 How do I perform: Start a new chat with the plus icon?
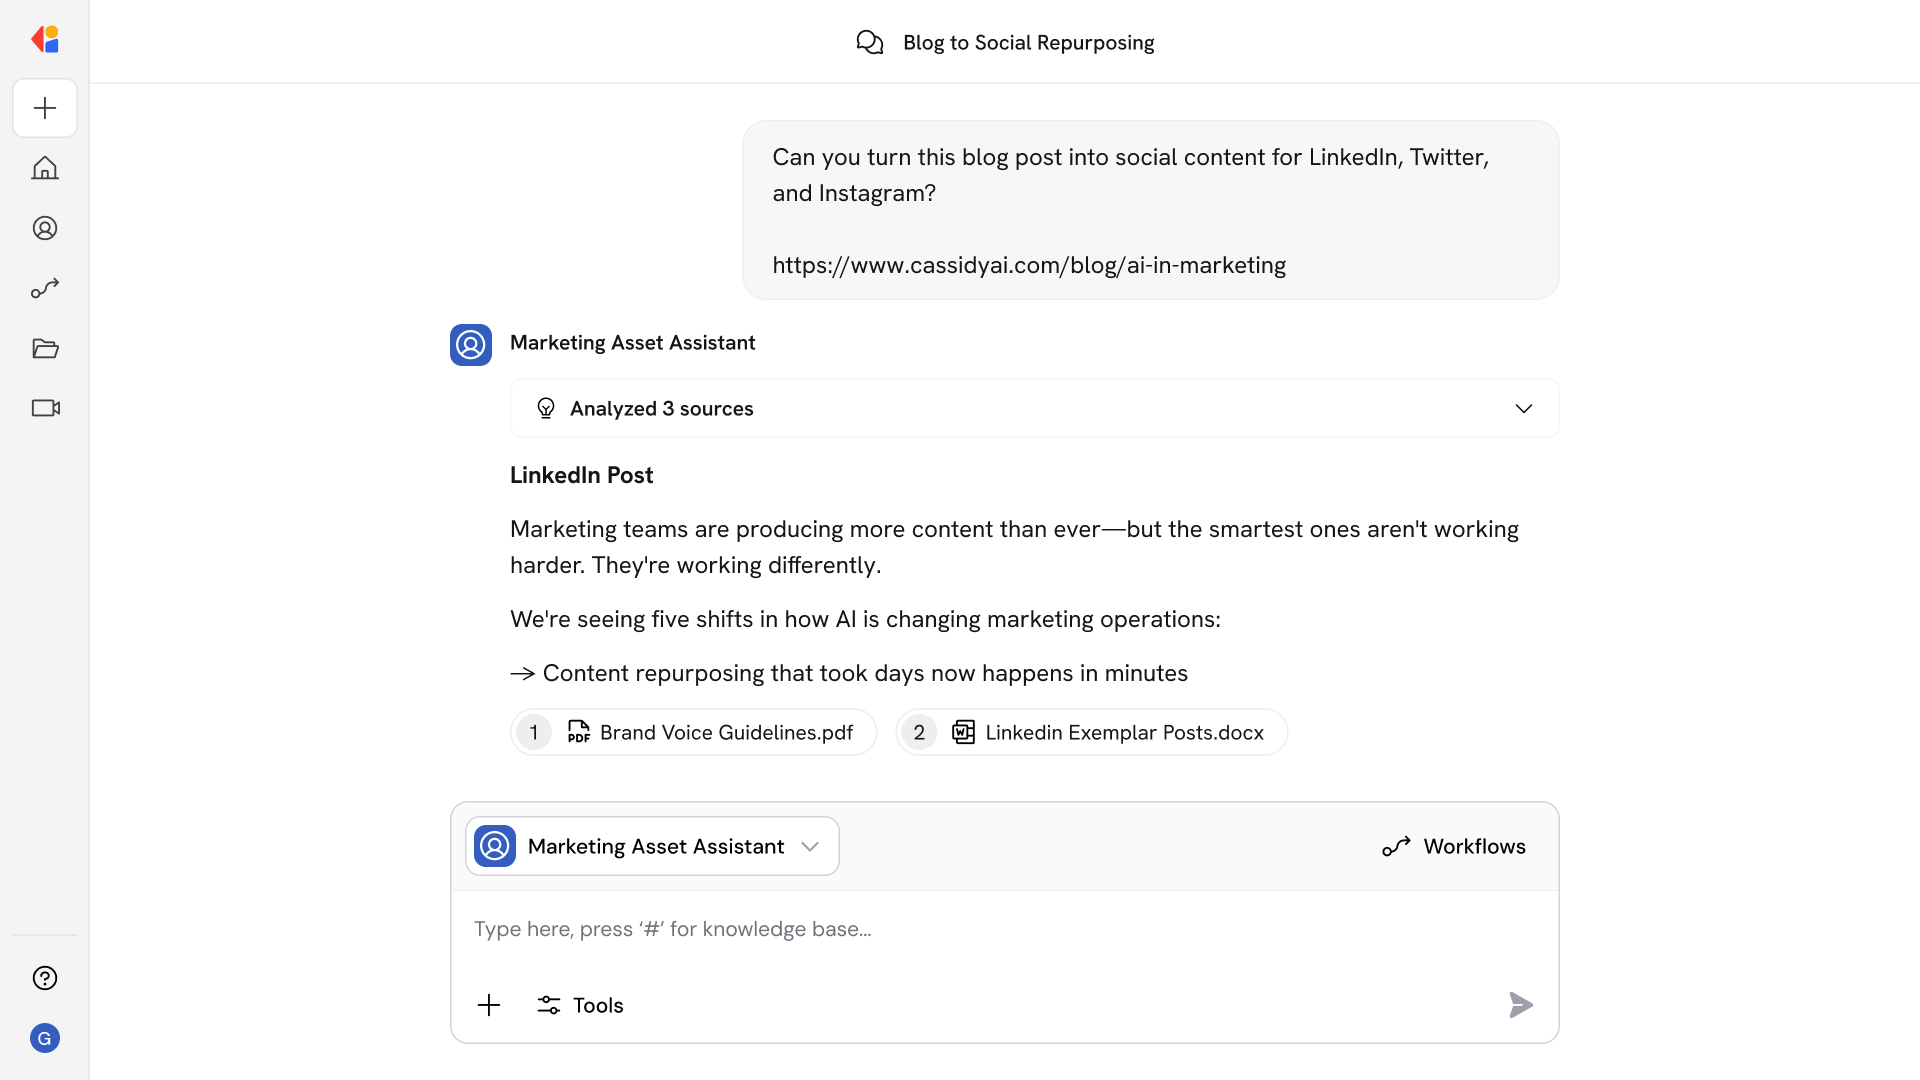coord(44,108)
